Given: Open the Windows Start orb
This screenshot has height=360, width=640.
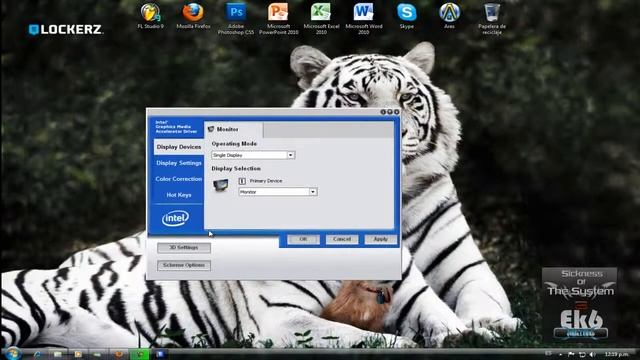Looking at the screenshot, I should [x=12, y=353].
